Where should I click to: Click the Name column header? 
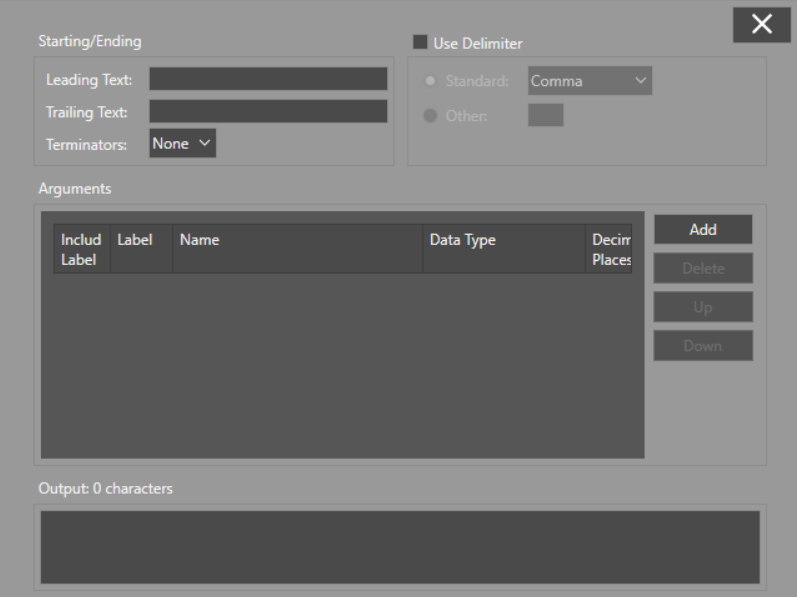click(297, 249)
